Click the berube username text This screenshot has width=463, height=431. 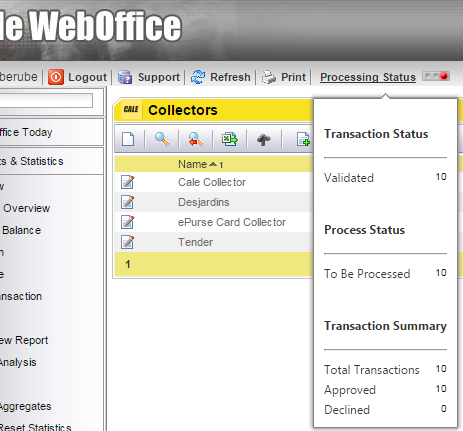pyautogui.click(x=19, y=77)
